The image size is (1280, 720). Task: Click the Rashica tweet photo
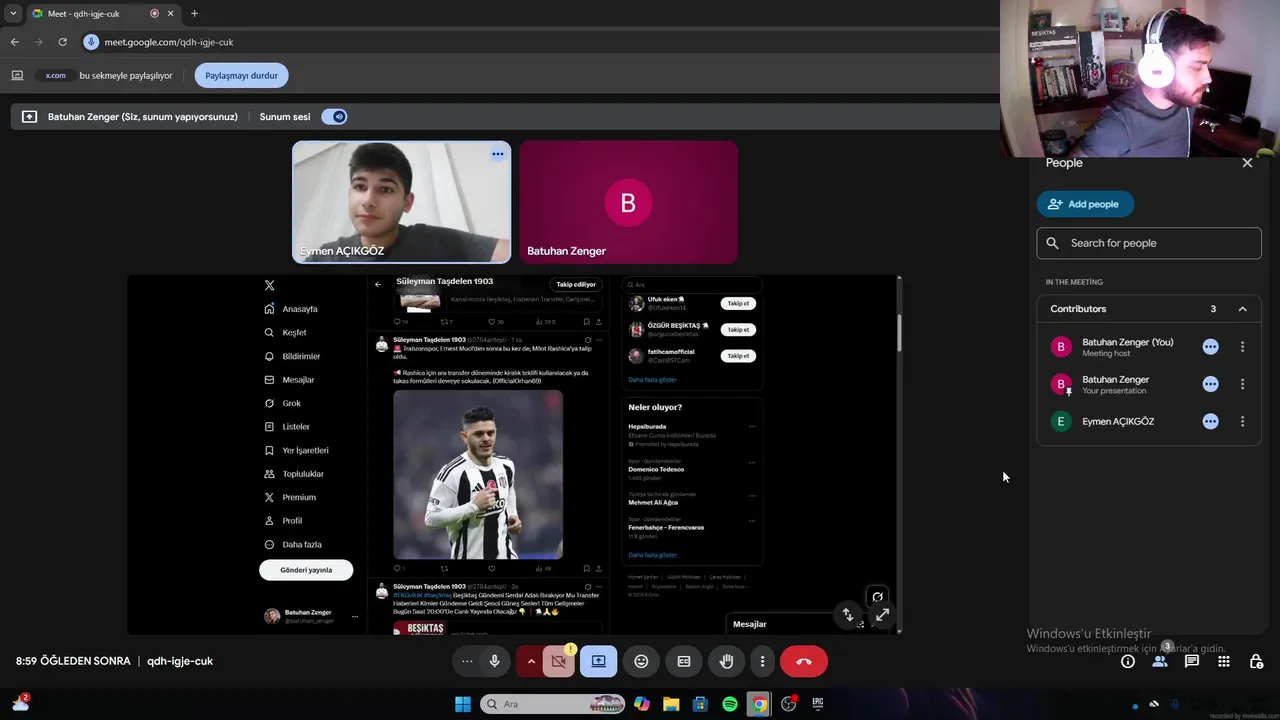(x=478, y=475)
